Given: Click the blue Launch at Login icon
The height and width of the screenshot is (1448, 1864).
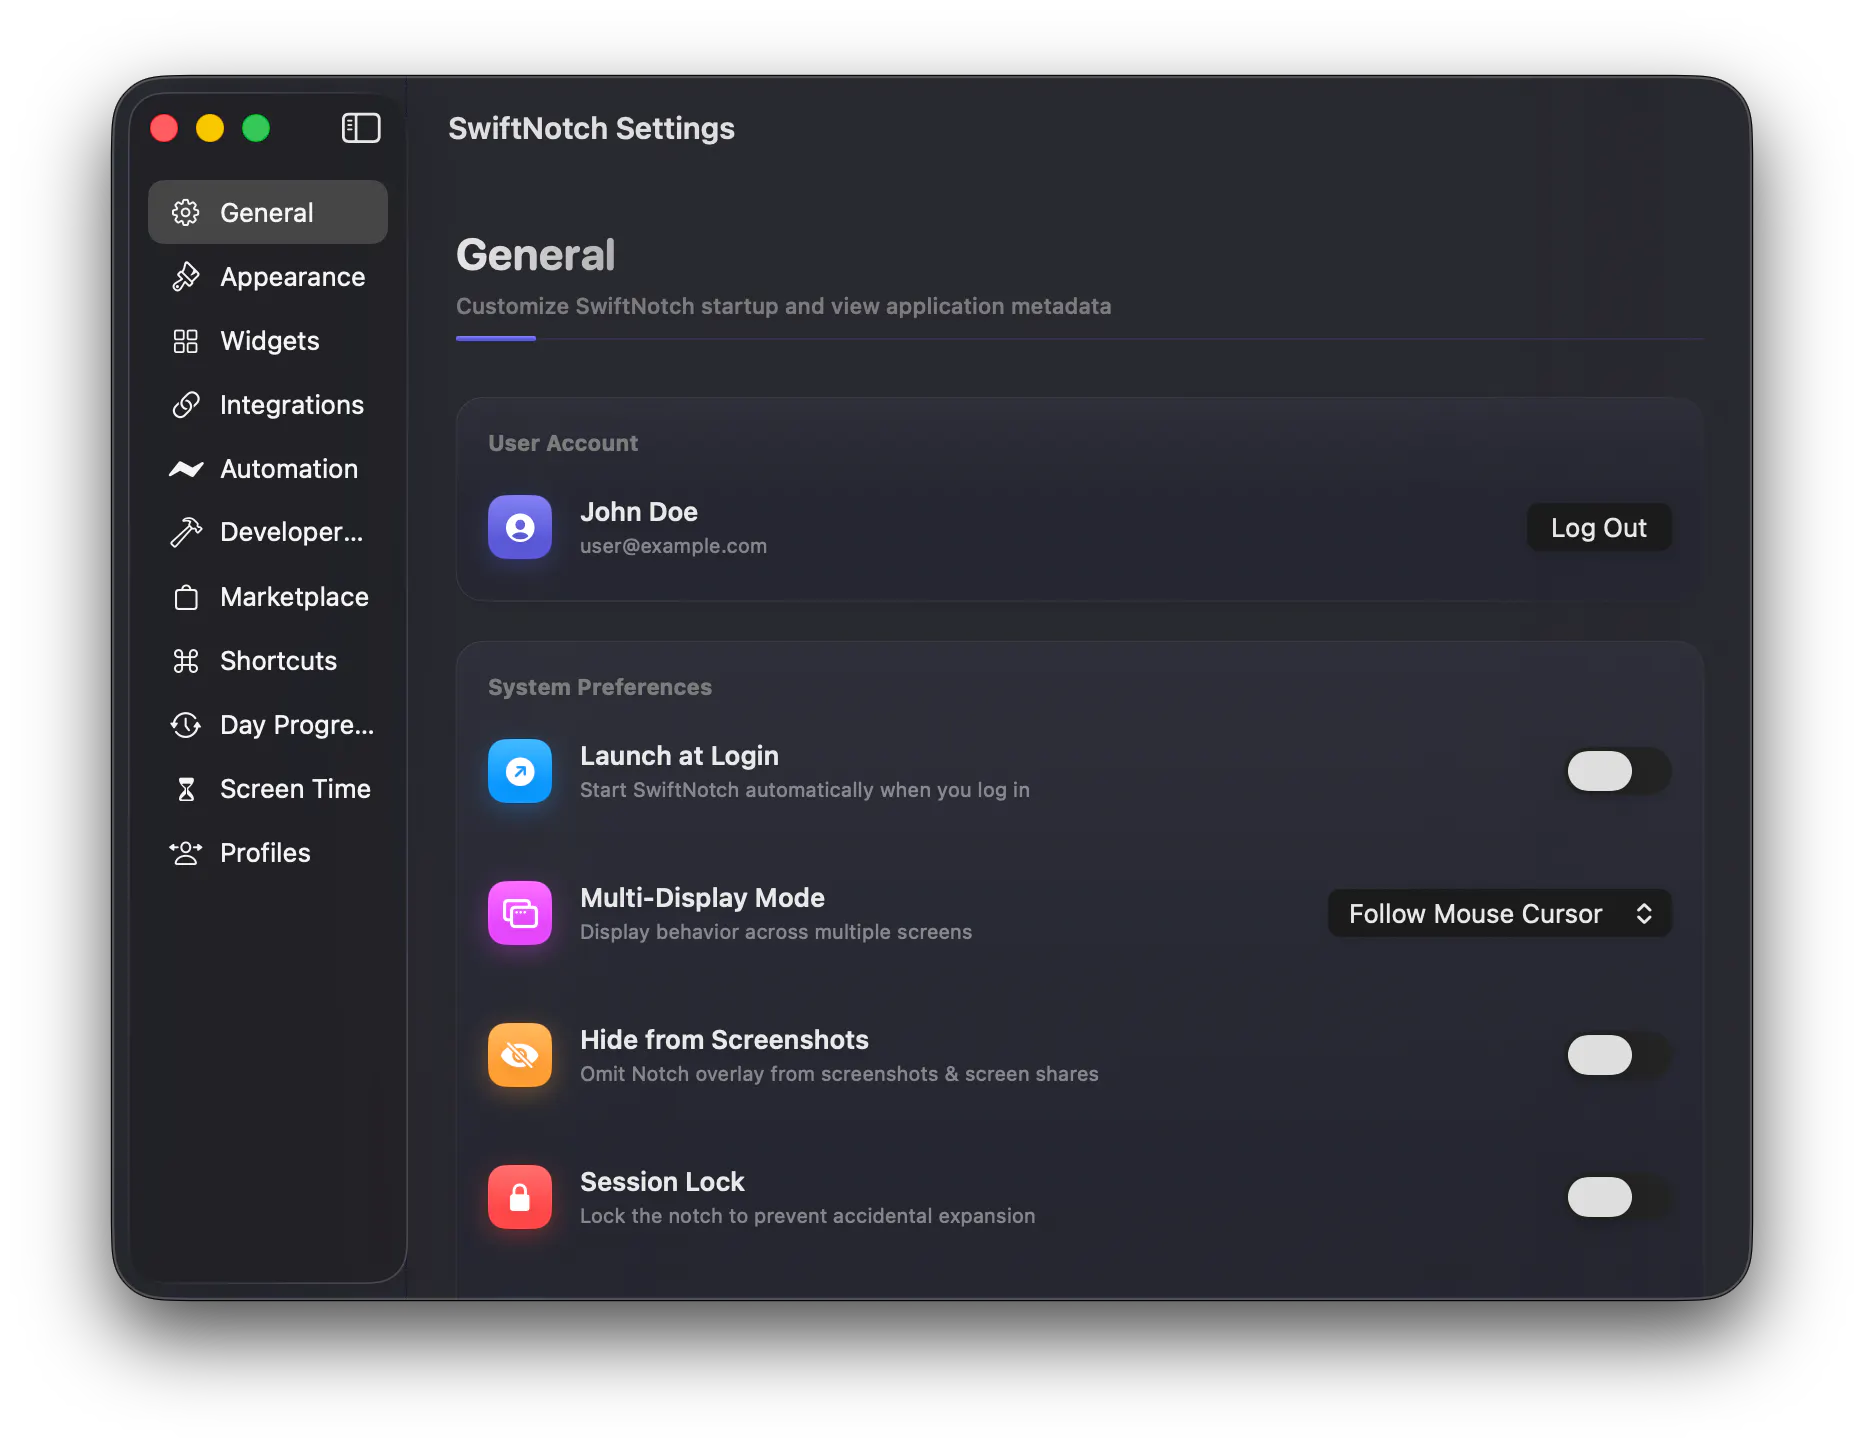Looking at the screenshot, I should pyautogui.click(x=520, y=771).
